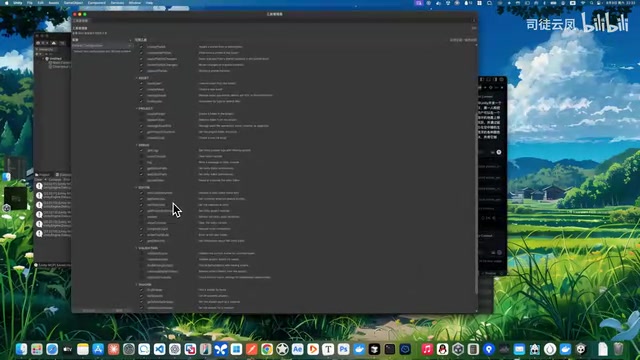The height and width of the screenshot is (360, 640).
Task: Select Main Camera in Unity Hierarchy
Action: coord(60,62)
